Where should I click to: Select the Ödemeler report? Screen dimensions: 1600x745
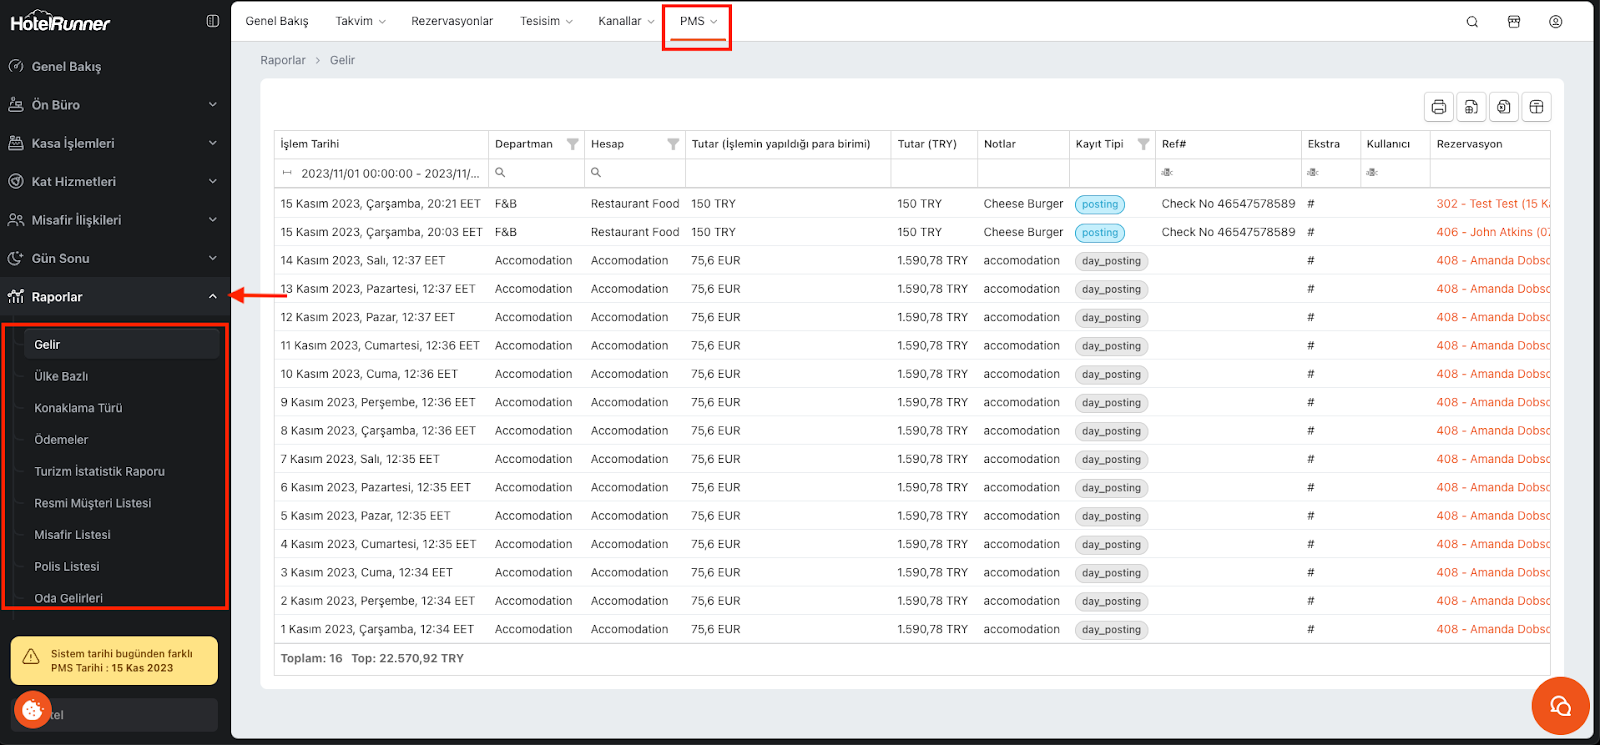(61, 440)
